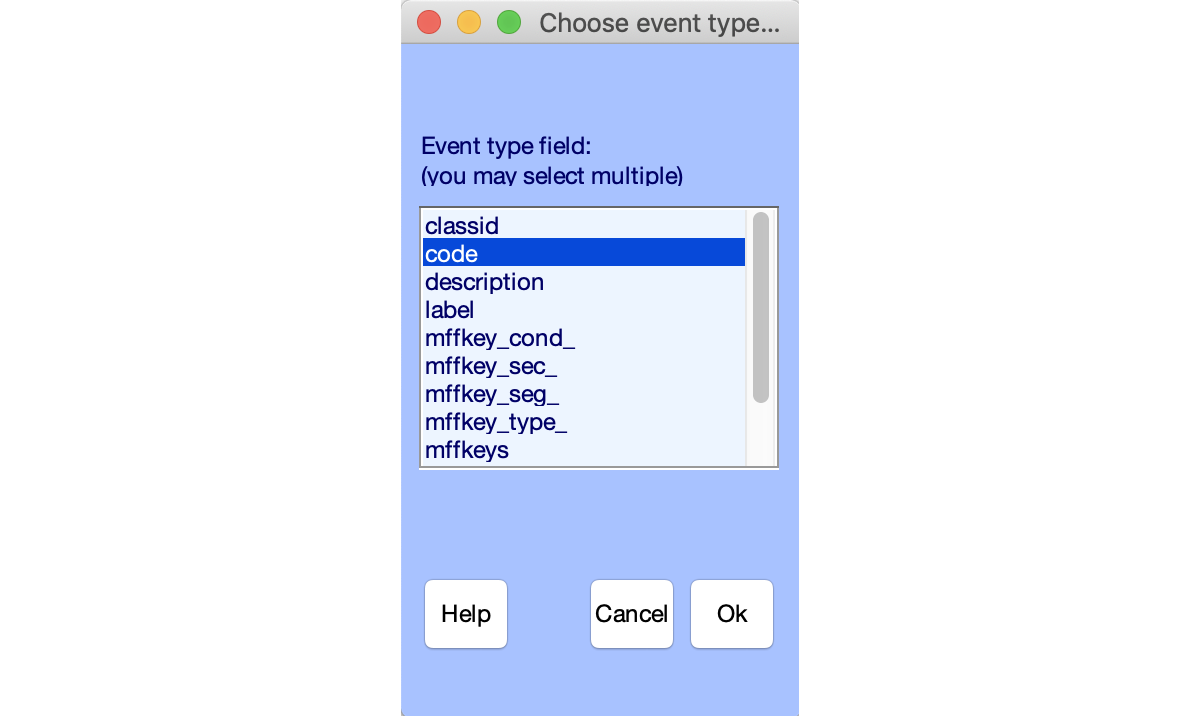Click the "Event type field:" label
This screenshot has width=1200, height=716.
click(x=507, y=146)
